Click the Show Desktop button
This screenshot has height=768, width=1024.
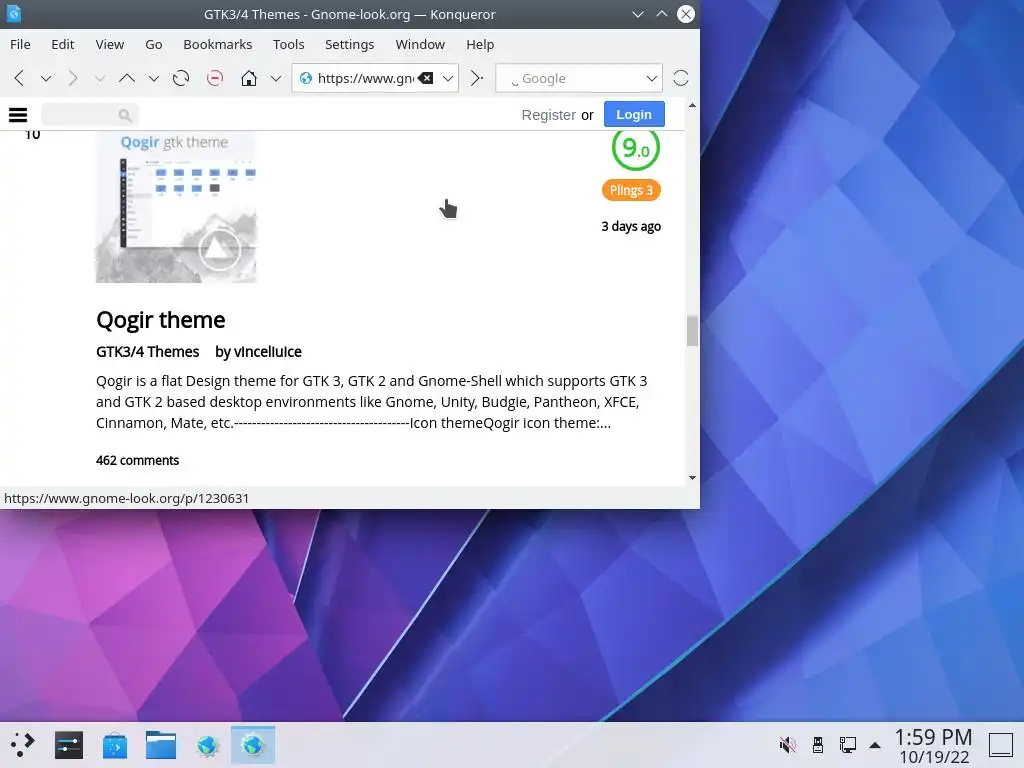pos(1000,745)
